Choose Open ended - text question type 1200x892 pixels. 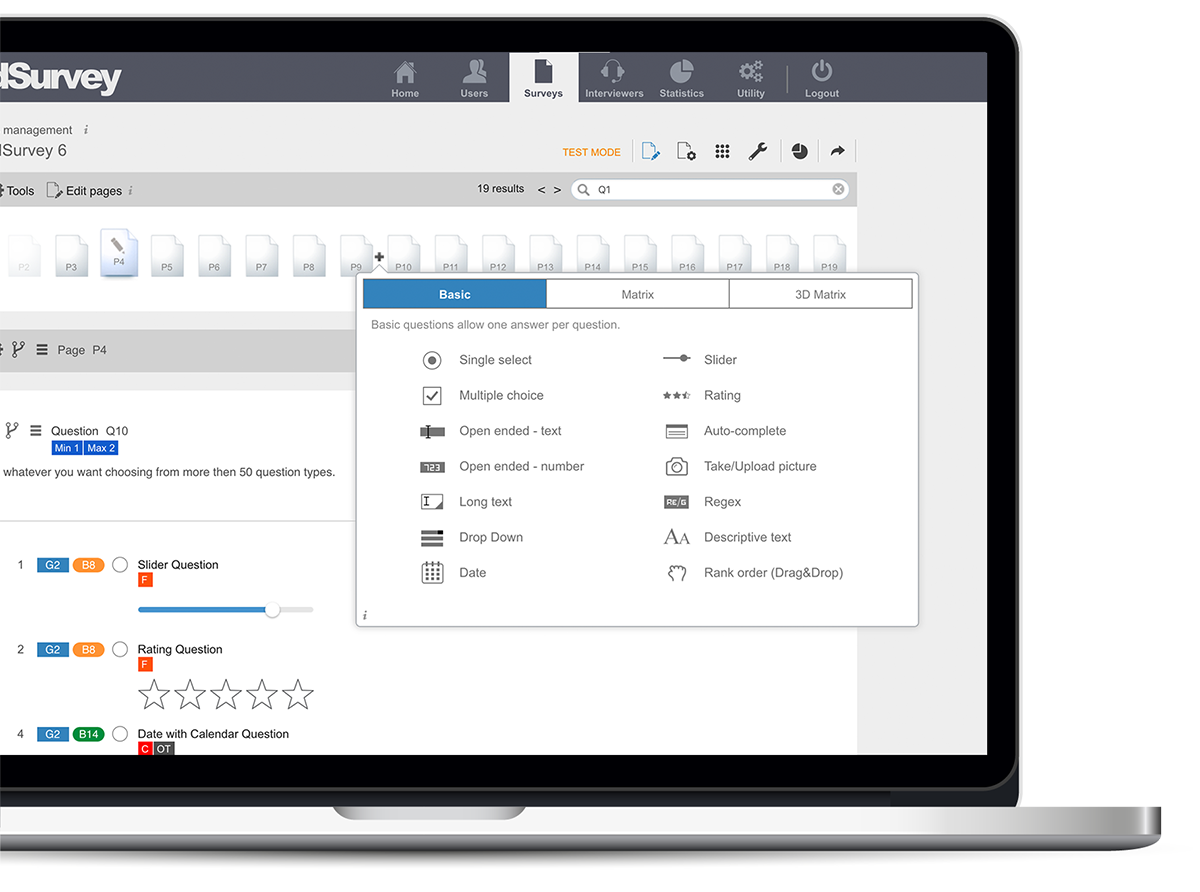pos(491,431)
